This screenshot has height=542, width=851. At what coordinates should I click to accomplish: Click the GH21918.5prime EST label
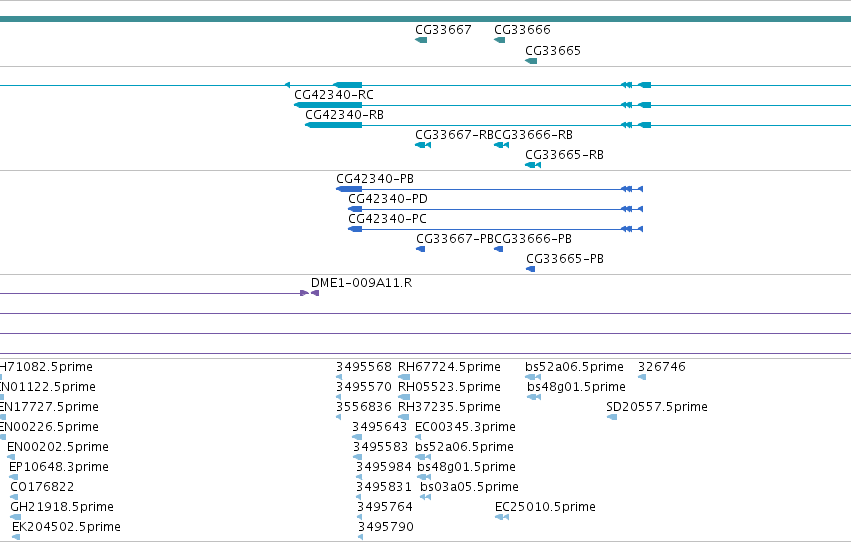62,507
